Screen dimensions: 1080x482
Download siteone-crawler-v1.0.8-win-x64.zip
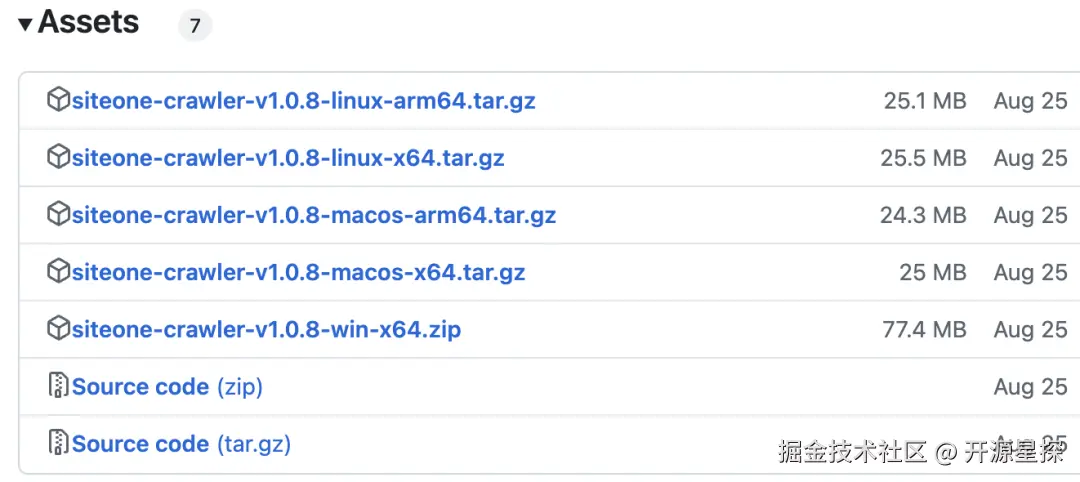(x=266, y=329)
